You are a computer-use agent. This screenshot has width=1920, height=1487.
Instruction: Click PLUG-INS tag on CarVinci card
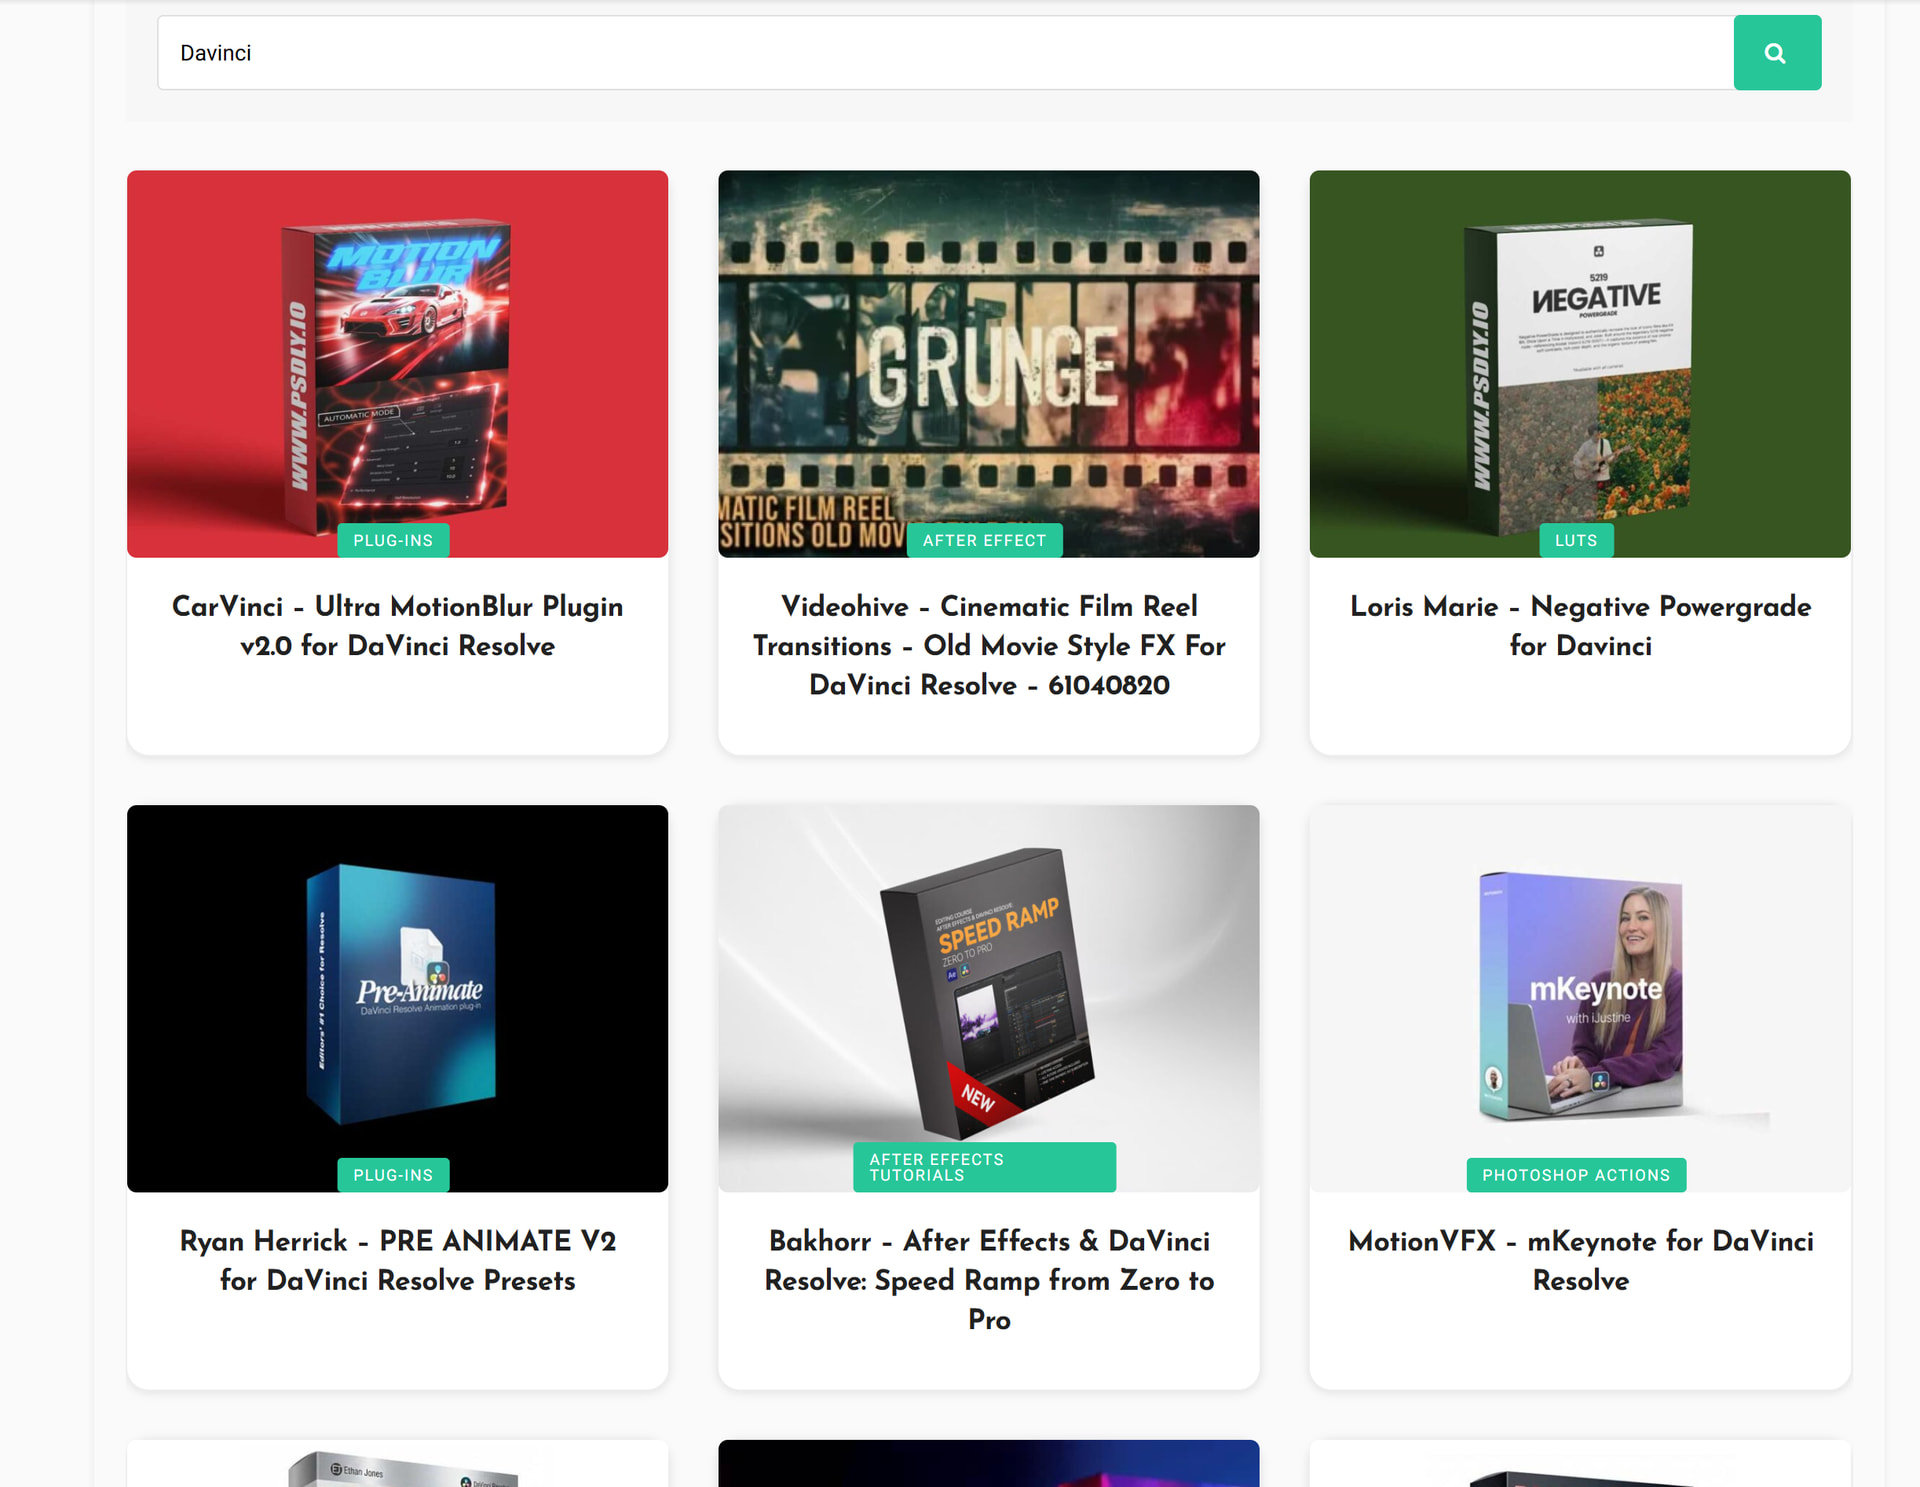coord(393,540)
